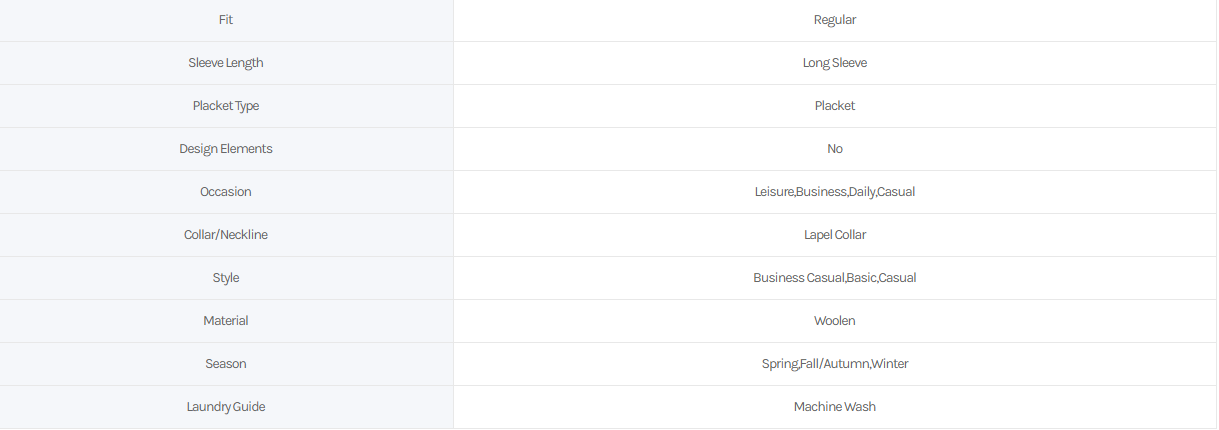This screenshot has height=430, width=1219.
Task: Click the Leisure,Business,Daily,Casual text
Action: point(835,192)
